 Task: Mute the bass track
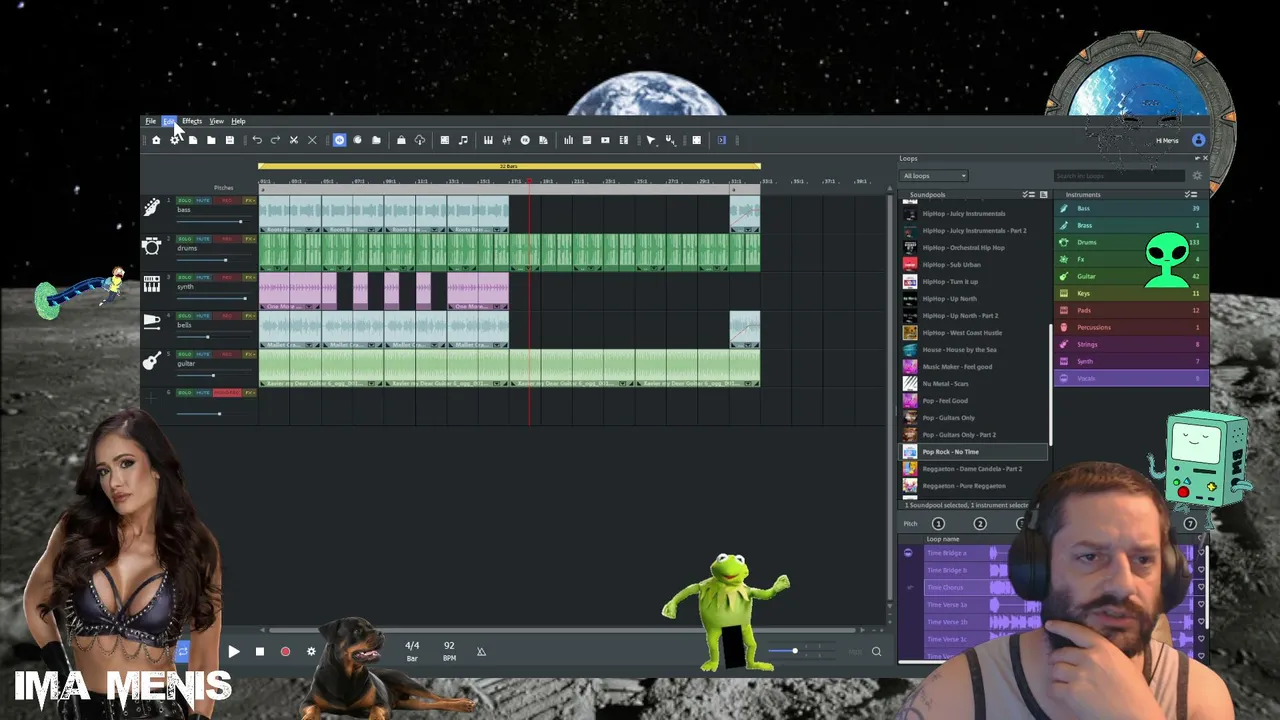[203, 201]
